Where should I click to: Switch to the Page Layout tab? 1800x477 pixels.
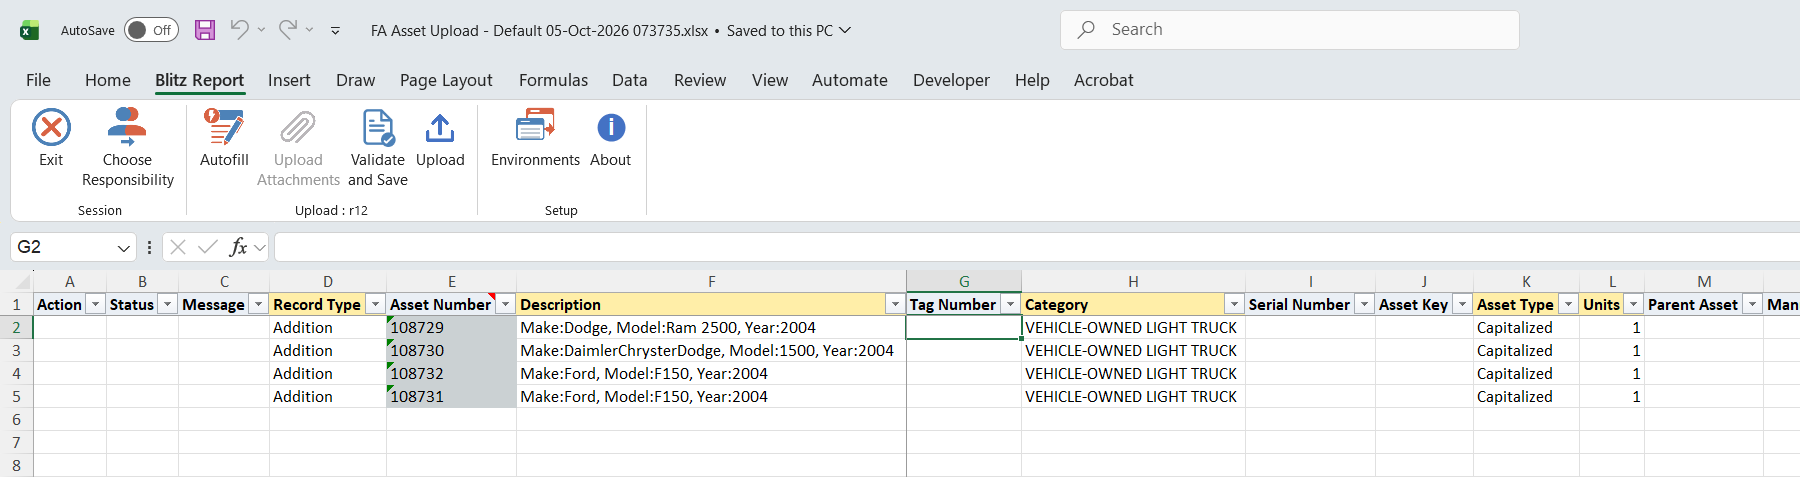[446, 80]
